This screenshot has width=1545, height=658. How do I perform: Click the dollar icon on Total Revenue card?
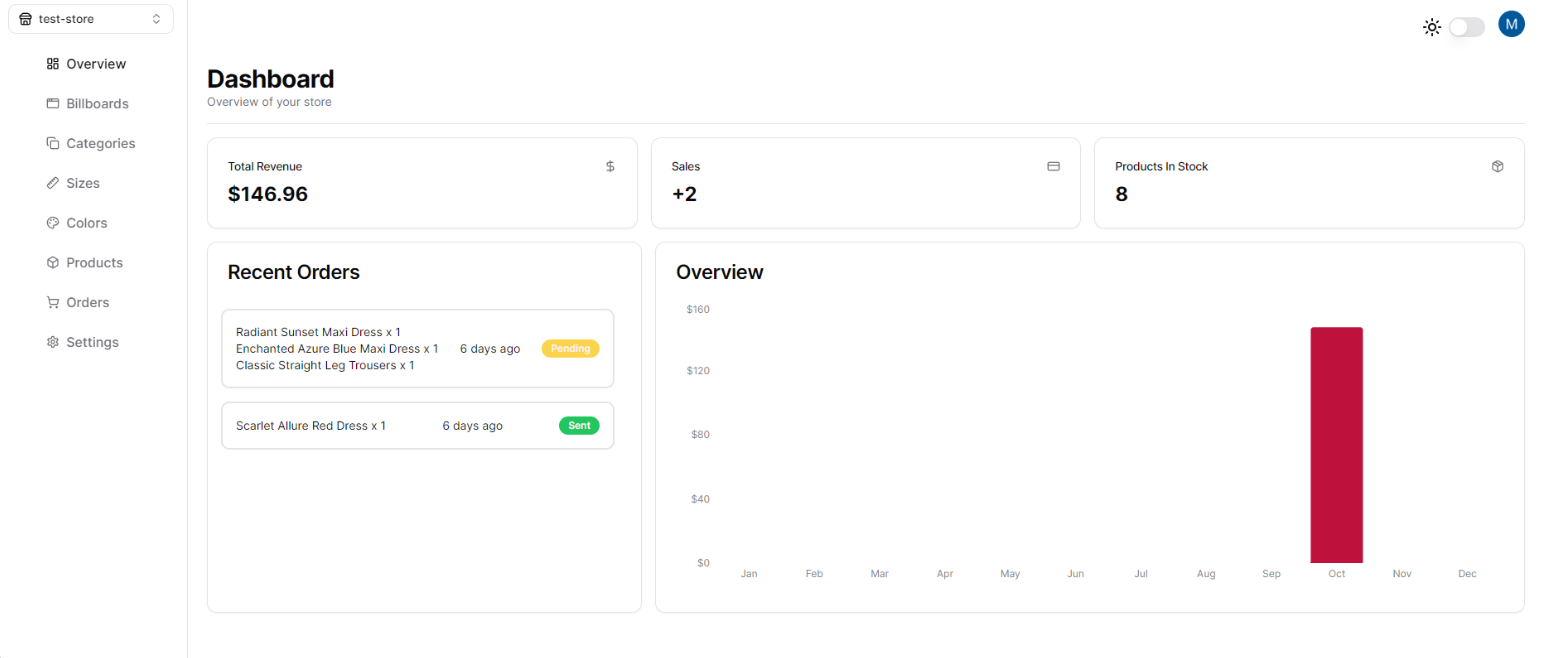coord(610,166)
